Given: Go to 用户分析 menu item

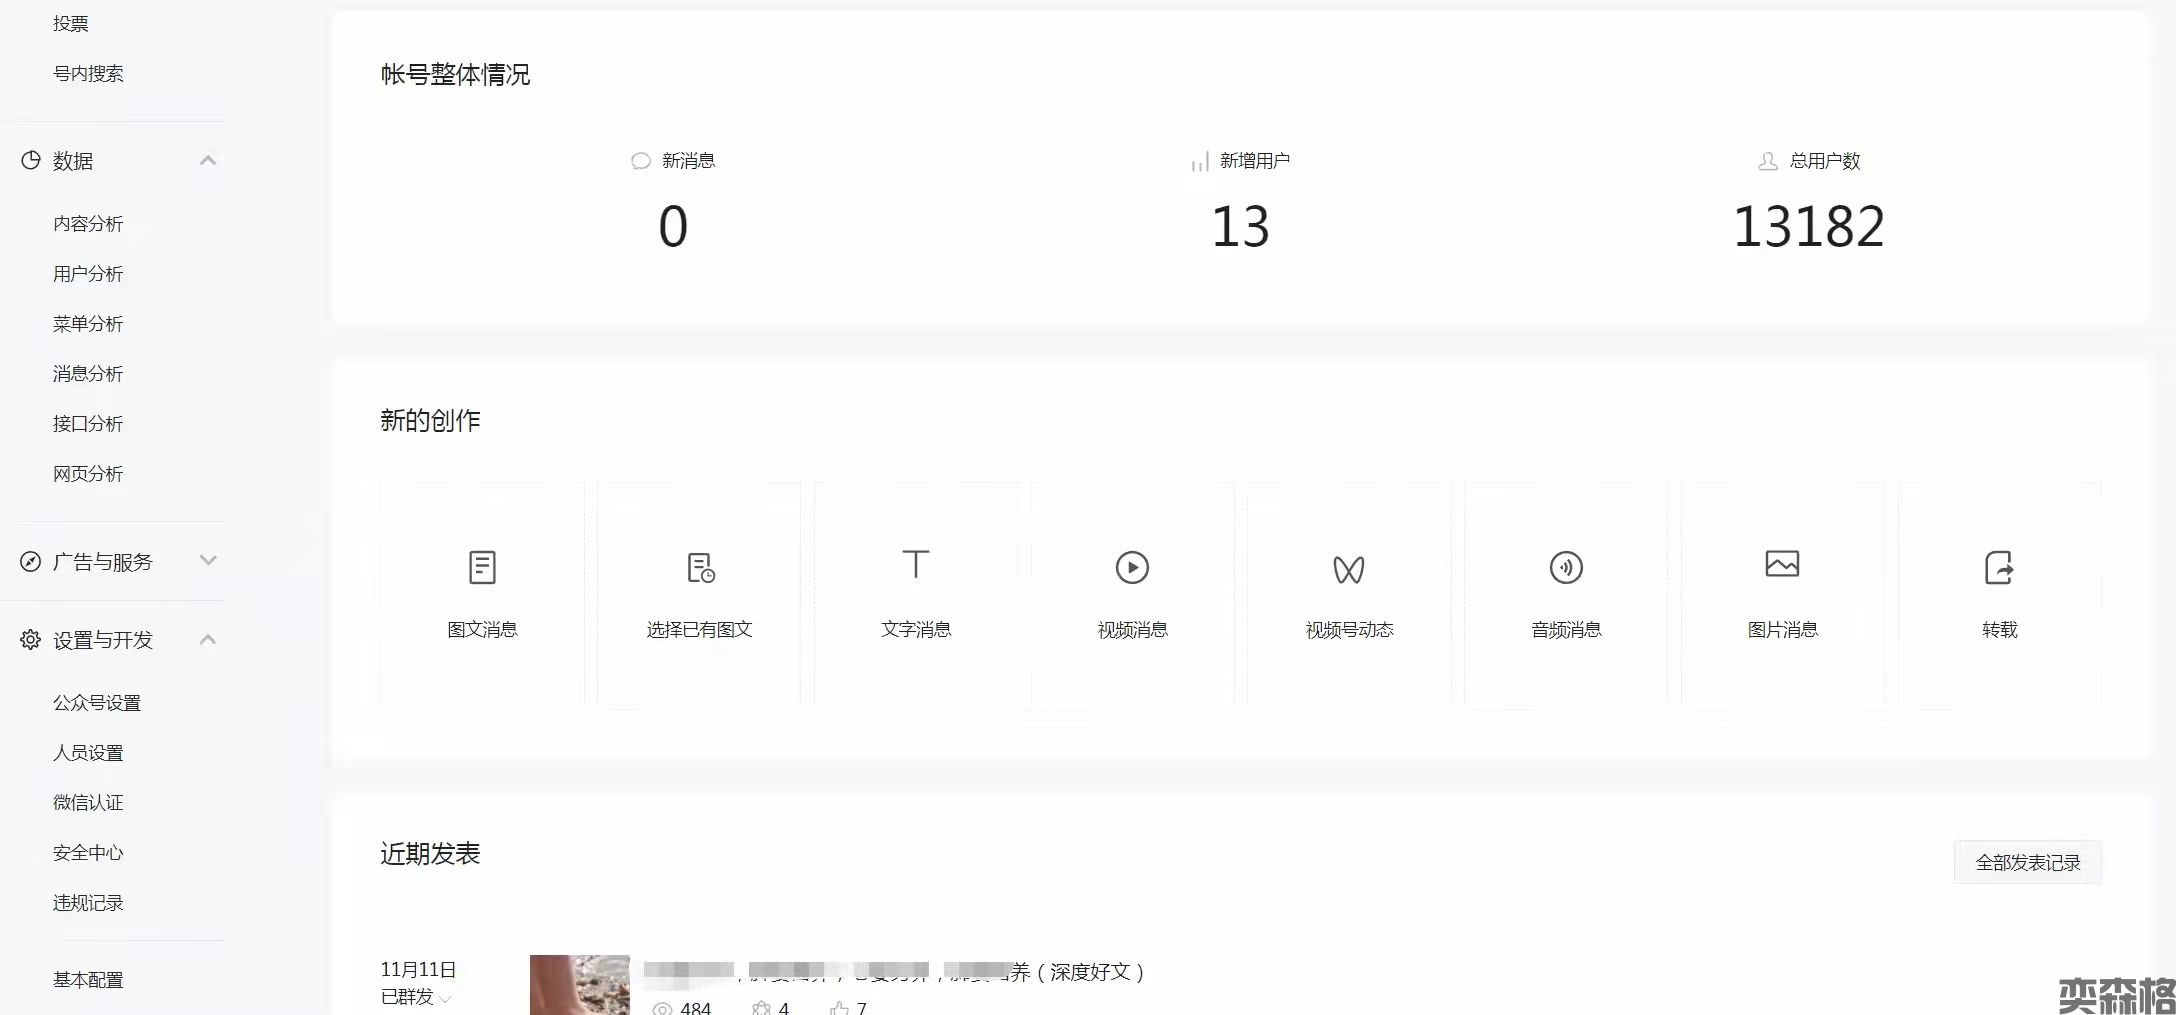Looking at the screenshot, I should [88, 274].
